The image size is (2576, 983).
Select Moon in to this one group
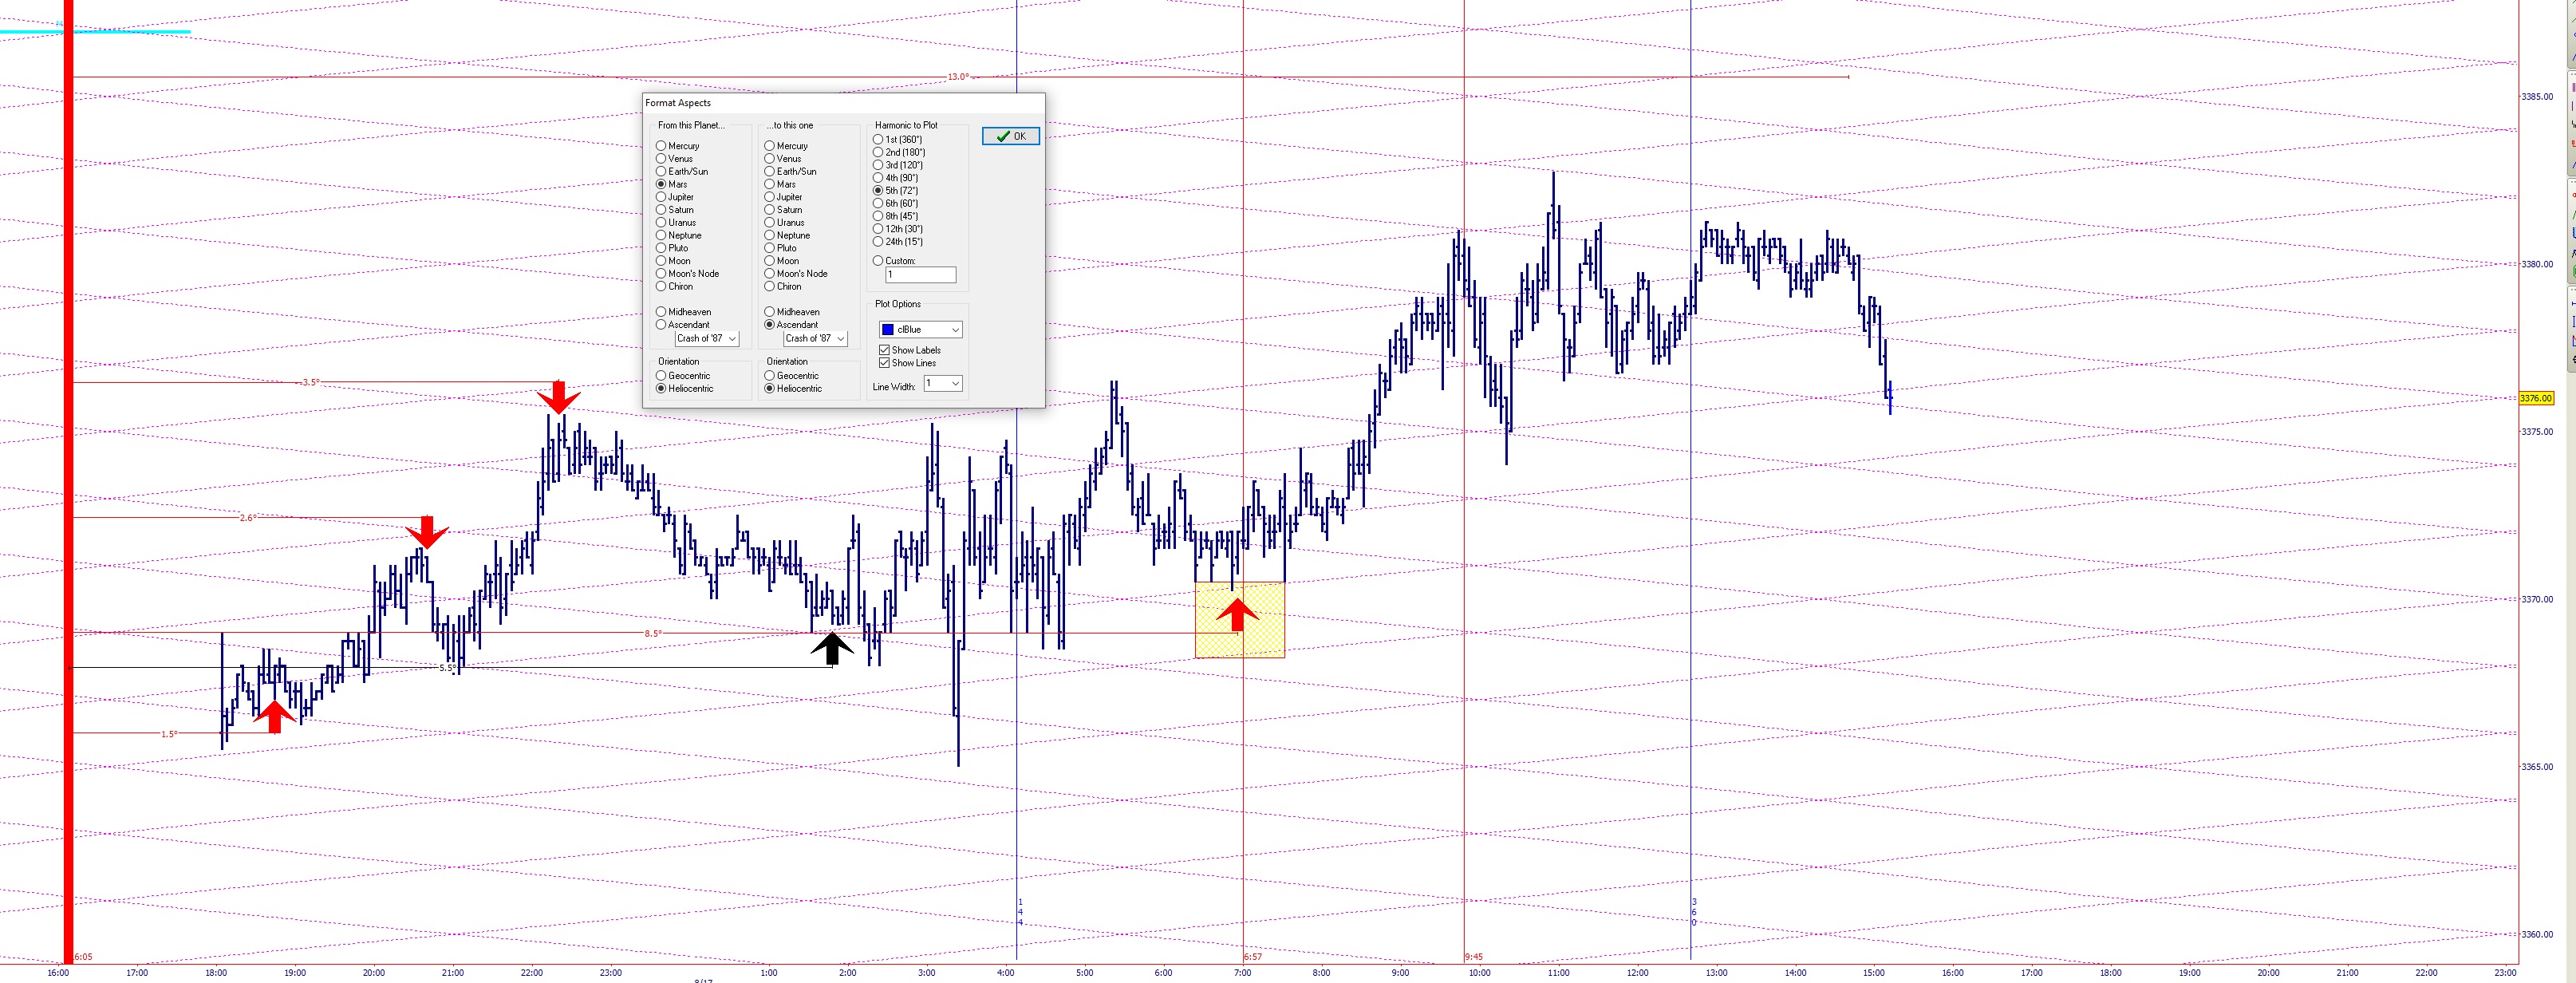tap(781, 261)
